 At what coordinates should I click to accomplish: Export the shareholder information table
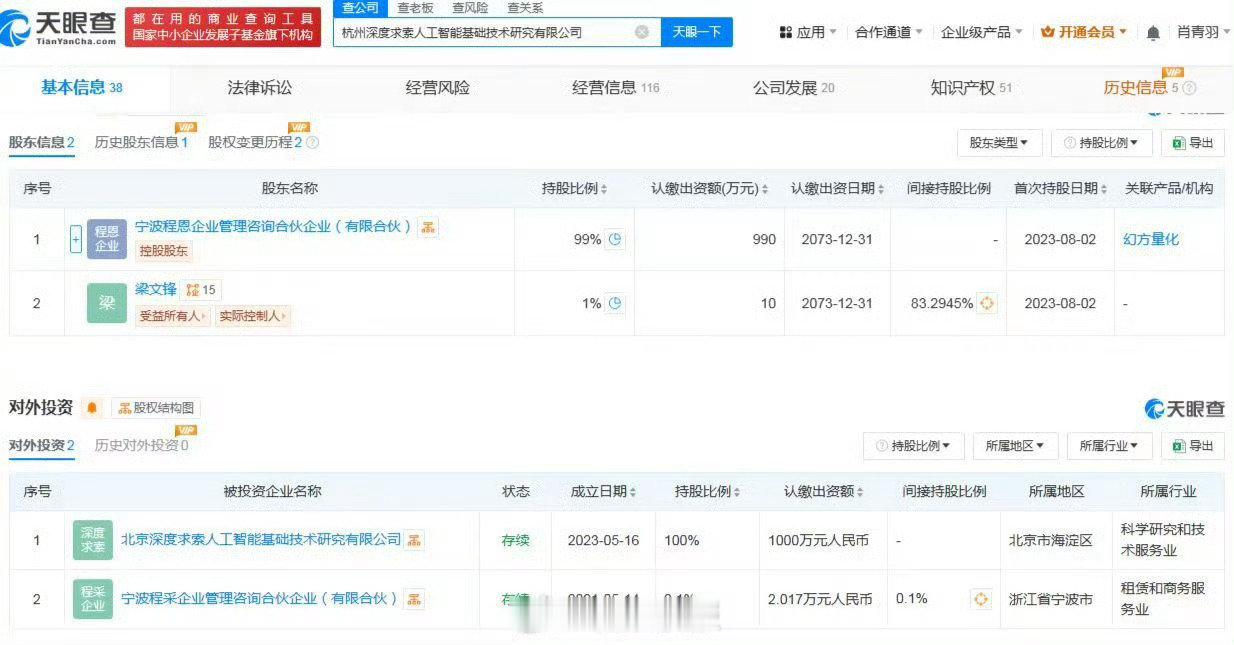pyautogui.click(x=1194, y=143)
